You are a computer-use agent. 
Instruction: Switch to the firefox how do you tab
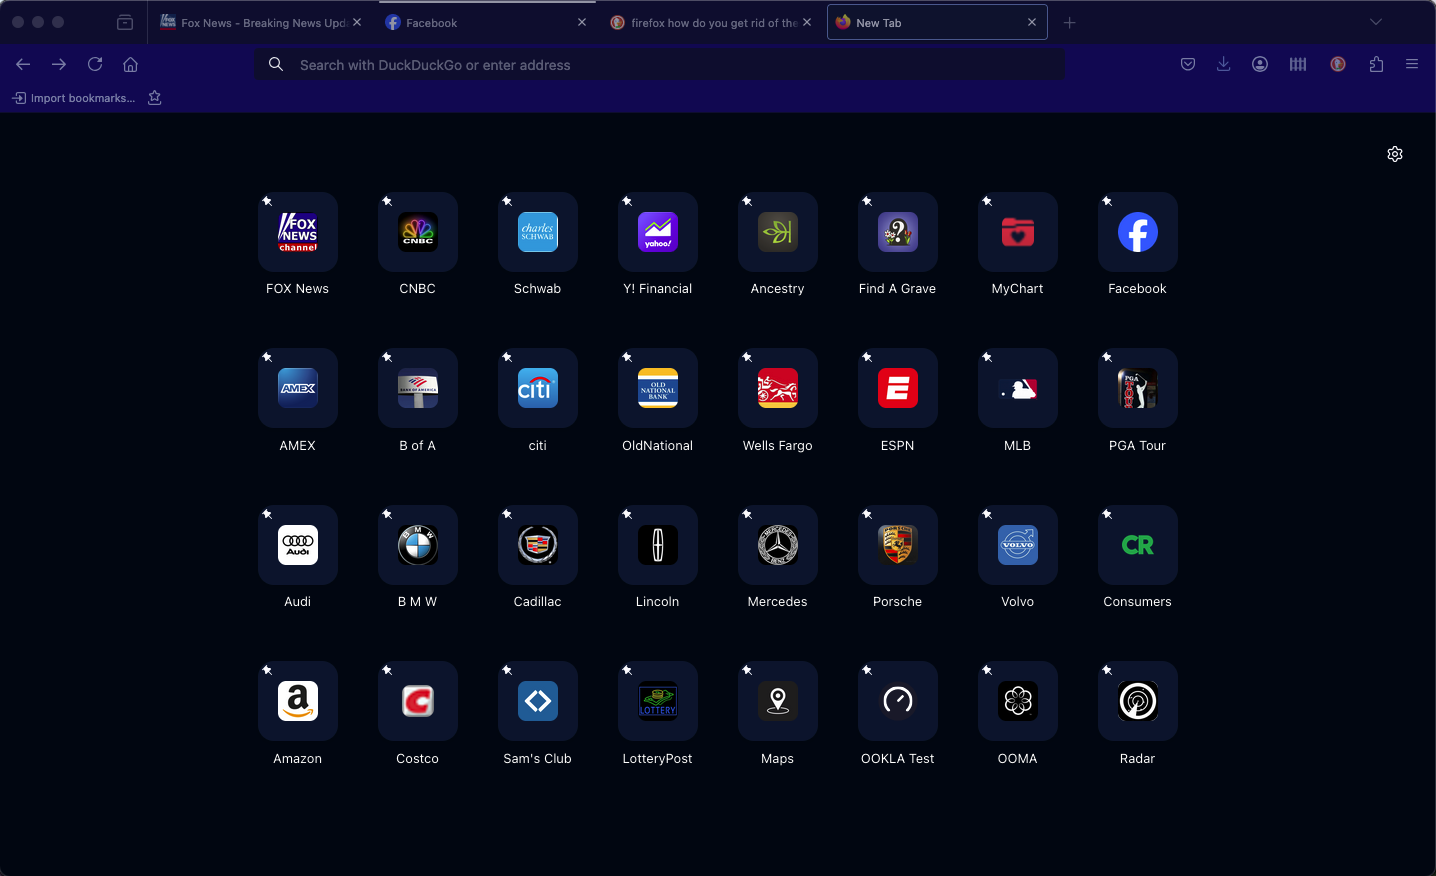pos(711,22)
